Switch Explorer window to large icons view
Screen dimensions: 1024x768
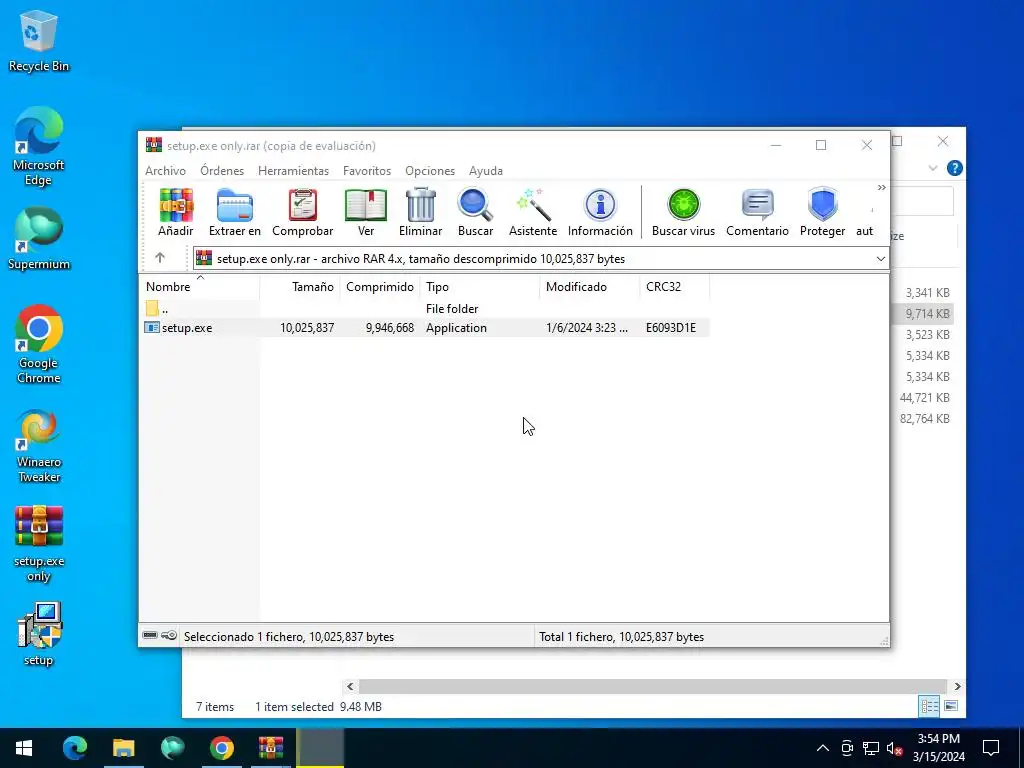[x=952, y=706]
